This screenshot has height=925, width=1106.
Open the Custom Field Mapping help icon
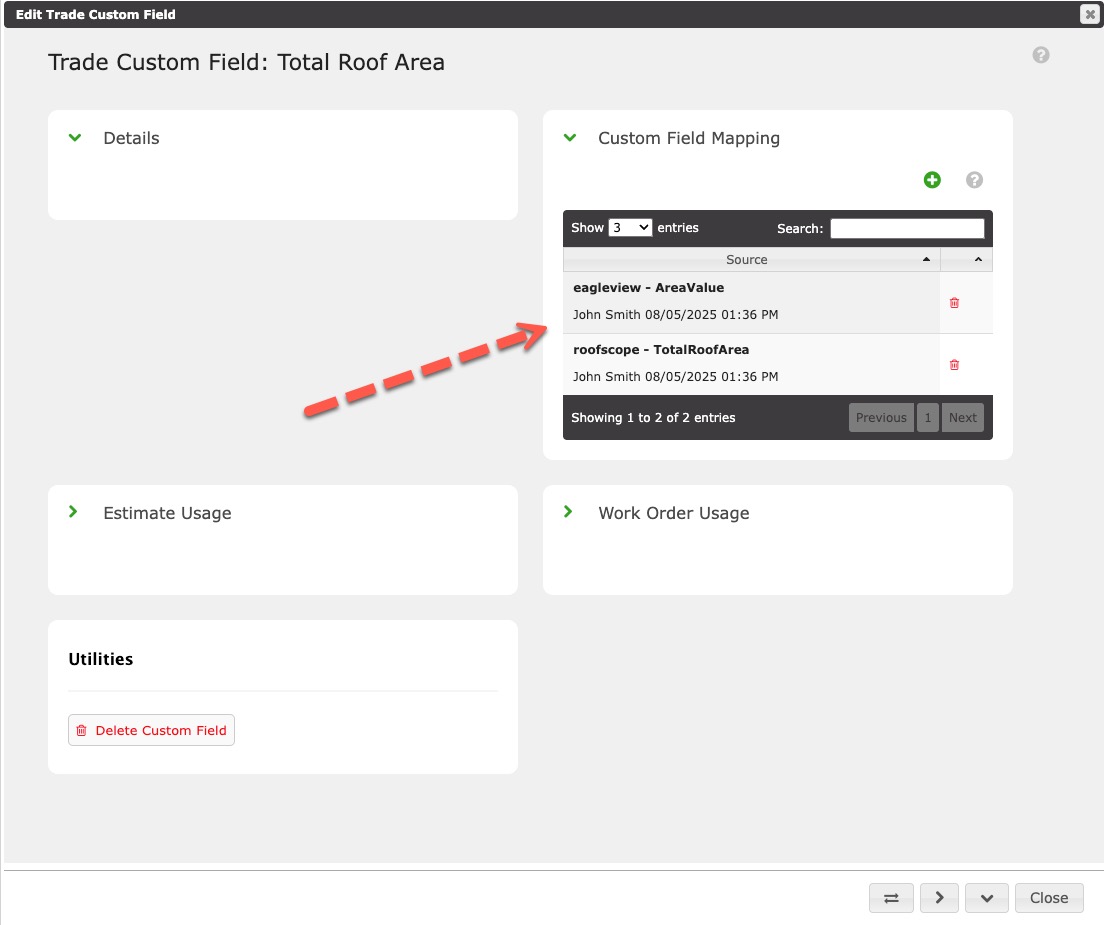click(974, 180)
